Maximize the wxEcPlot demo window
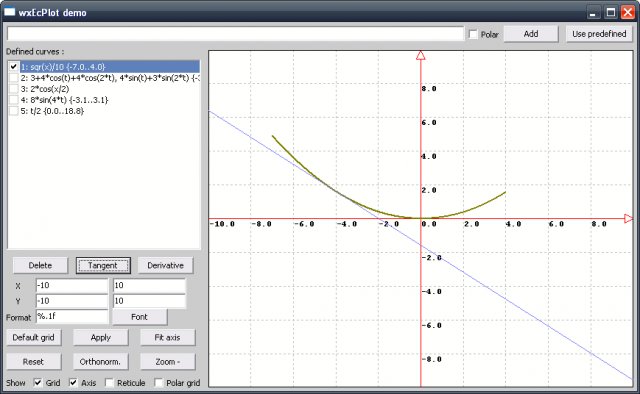The height and width of the screenshot is (394, 640). pyautogui.click(x=611, y=12)
